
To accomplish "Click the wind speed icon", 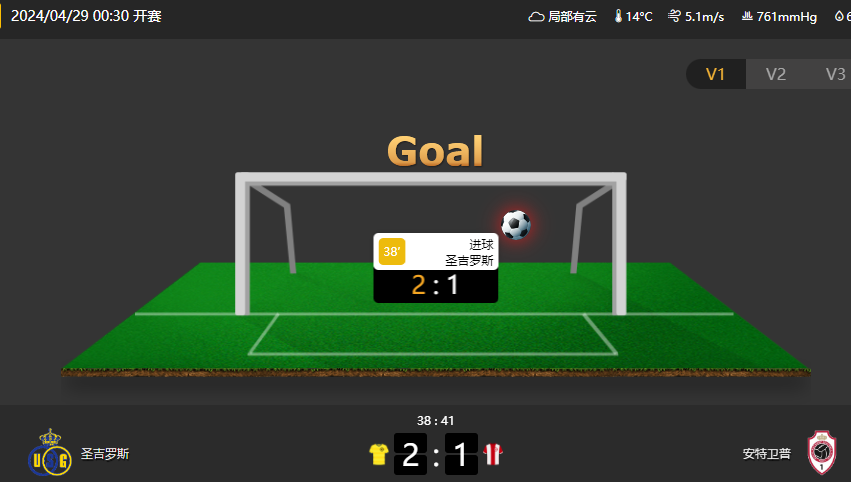I will coord(674,16).
